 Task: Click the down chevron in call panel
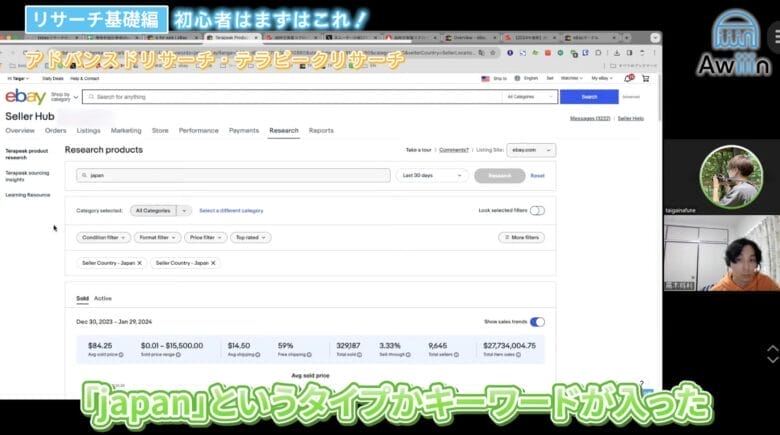click(773, 359)
